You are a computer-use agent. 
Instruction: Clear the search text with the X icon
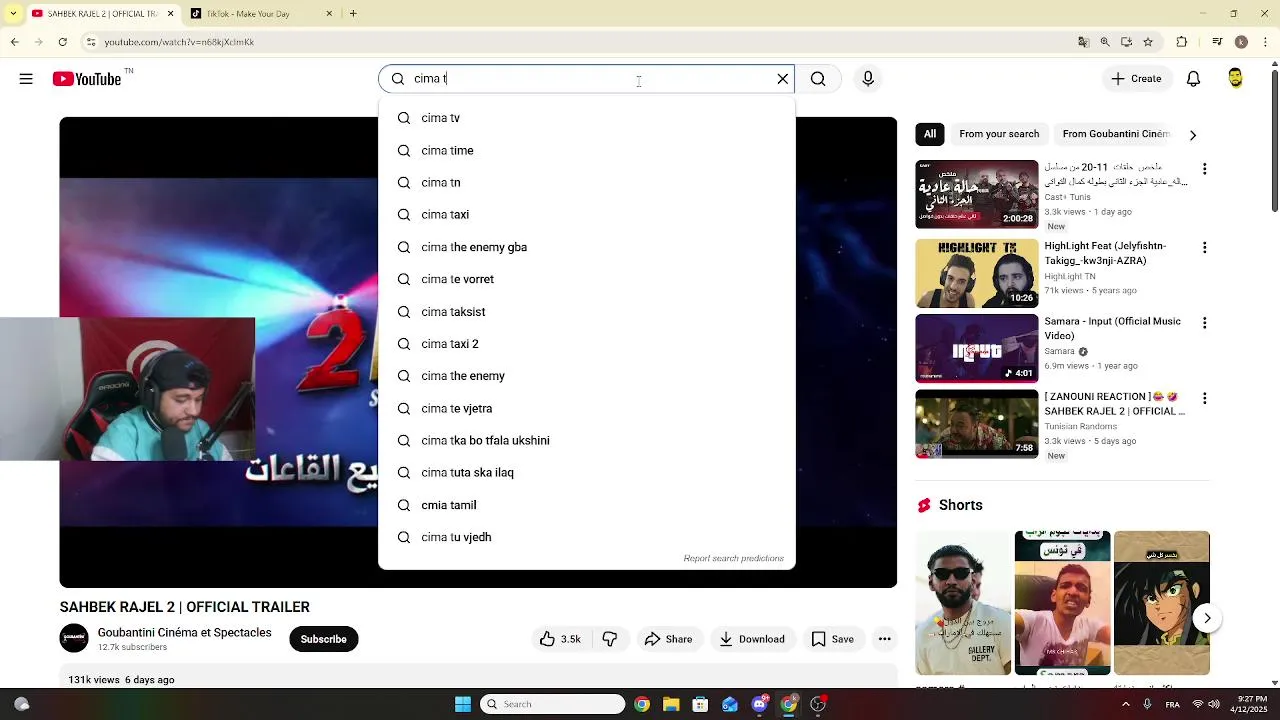[x=783, y=79]
